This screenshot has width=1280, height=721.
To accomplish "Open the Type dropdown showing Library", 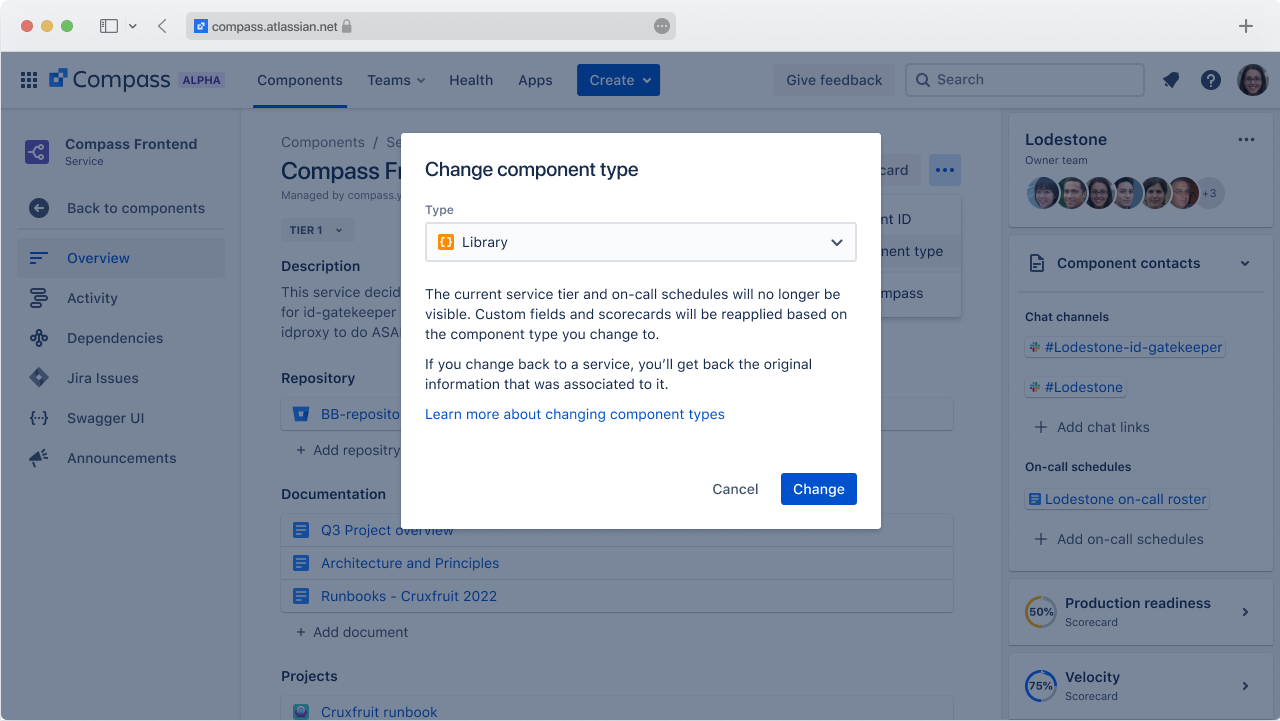I will click(641, 242).
